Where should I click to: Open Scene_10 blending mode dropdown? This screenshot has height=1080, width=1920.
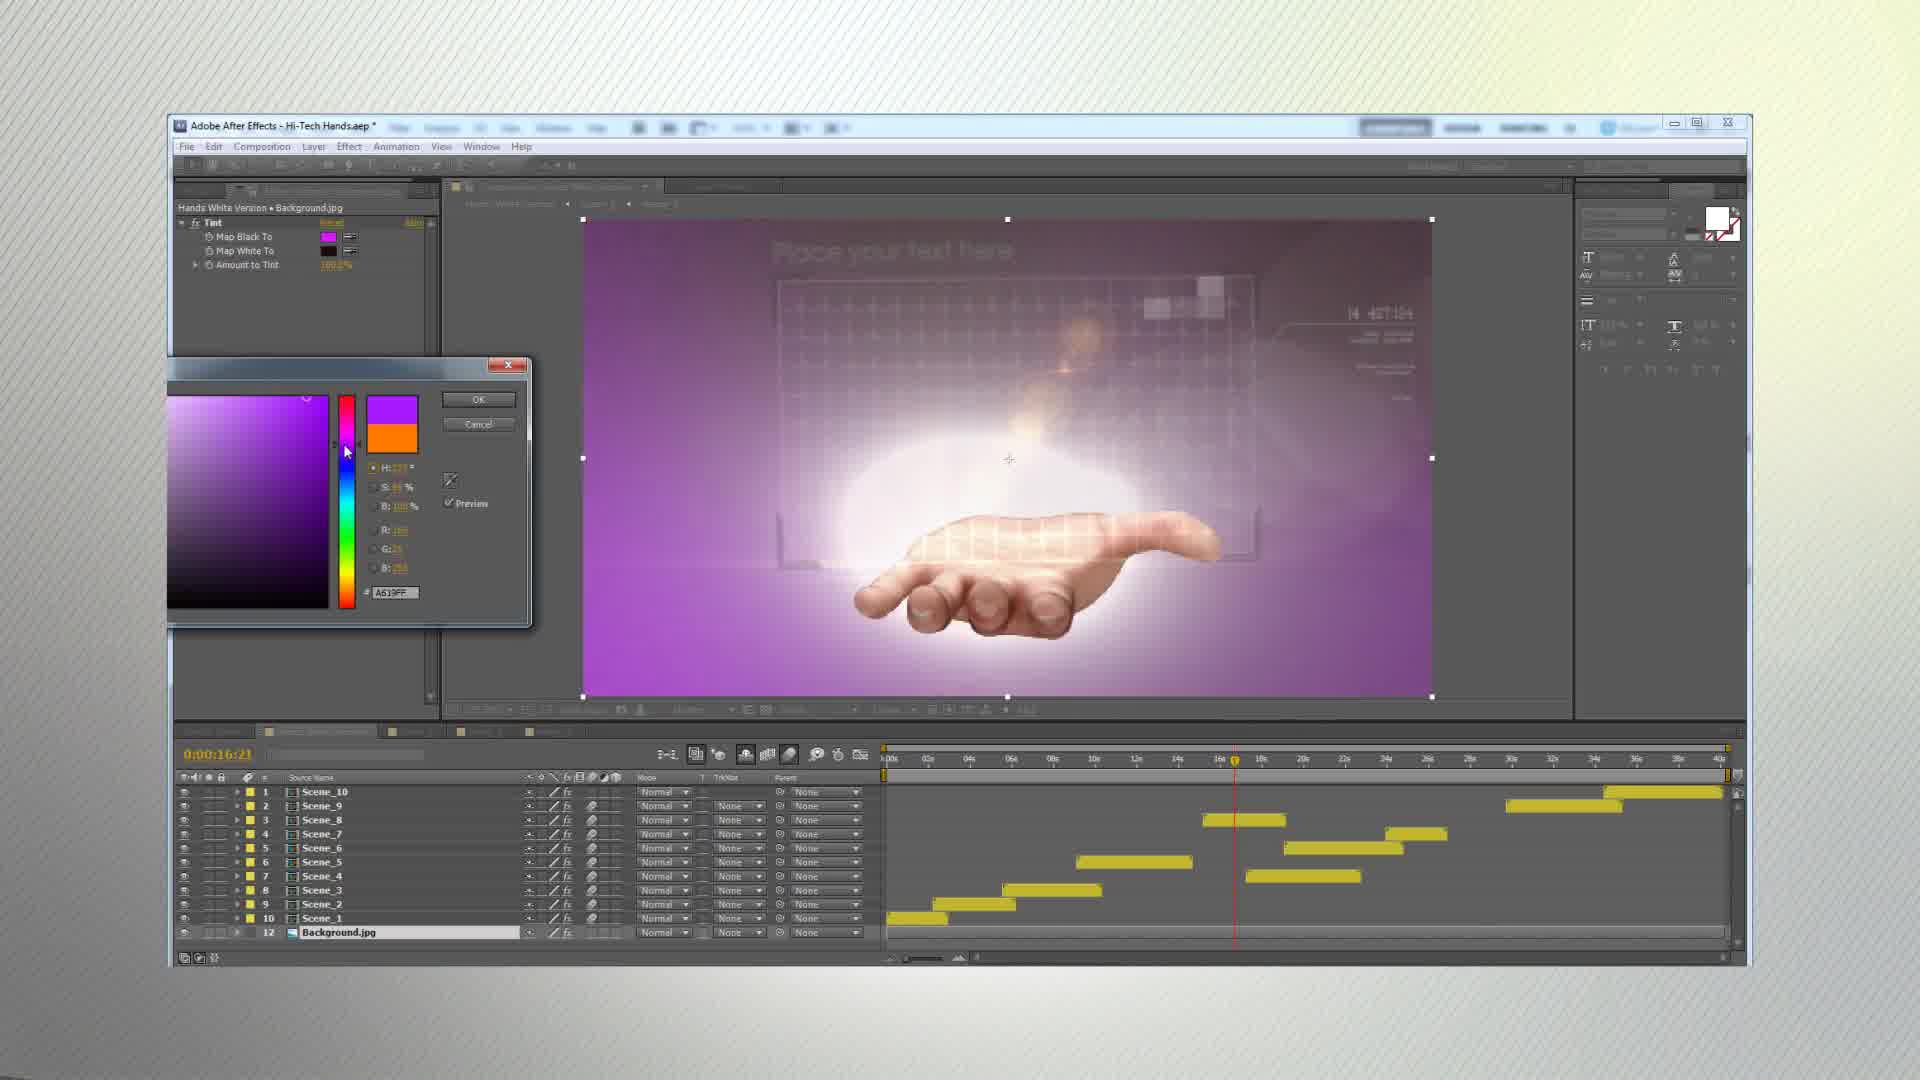tap(665, 792)
